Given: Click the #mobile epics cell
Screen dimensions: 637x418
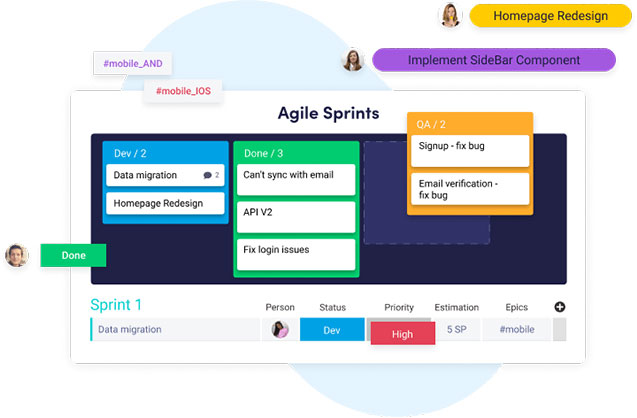Looking at the screenshot, I should (516, 329).
